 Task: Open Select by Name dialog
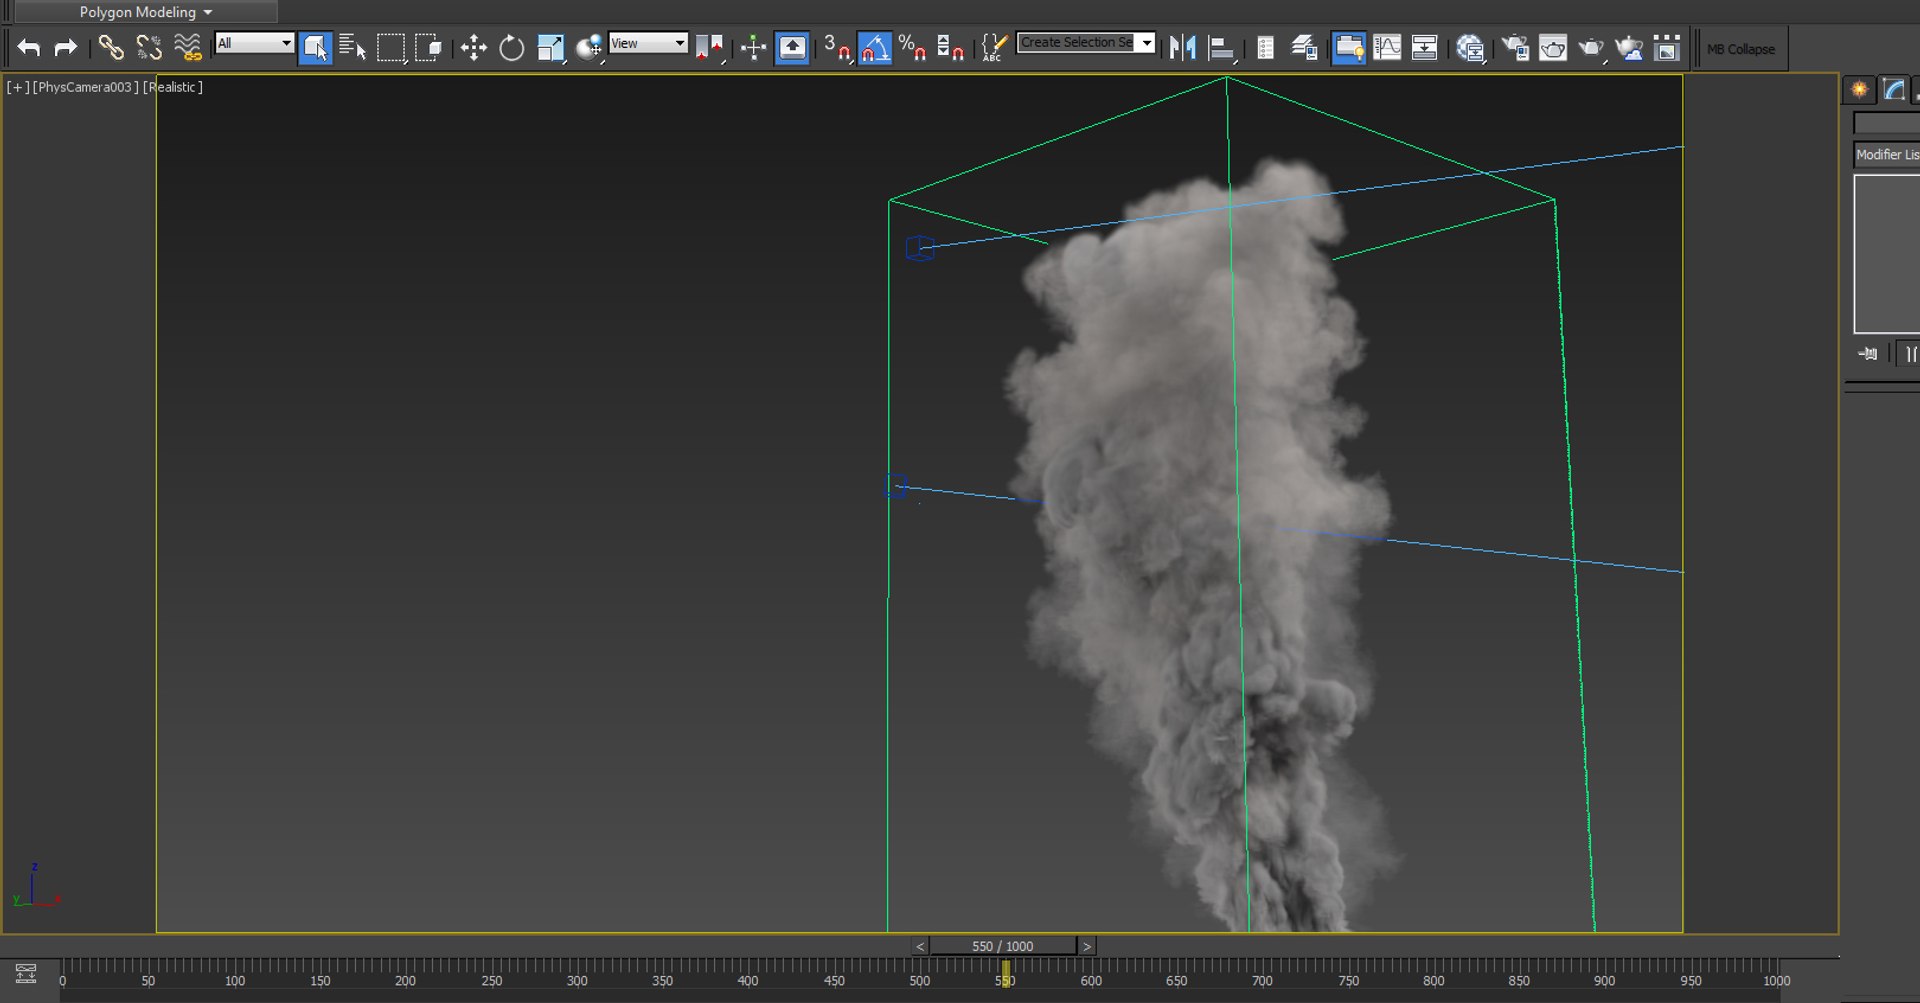[x=353, y=48]
